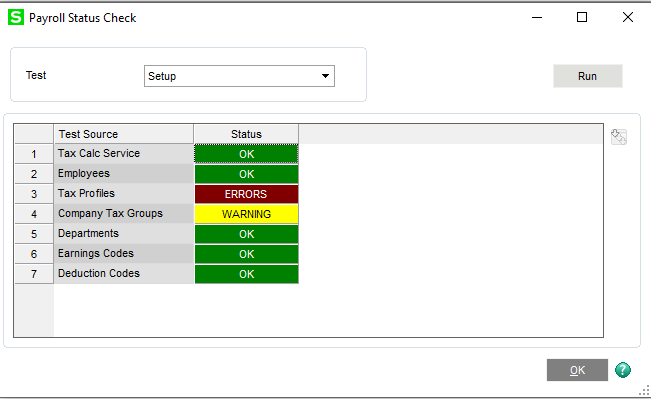The image size is (651, 399).
Task: Run the payroll status test
Action: [587, 76]
